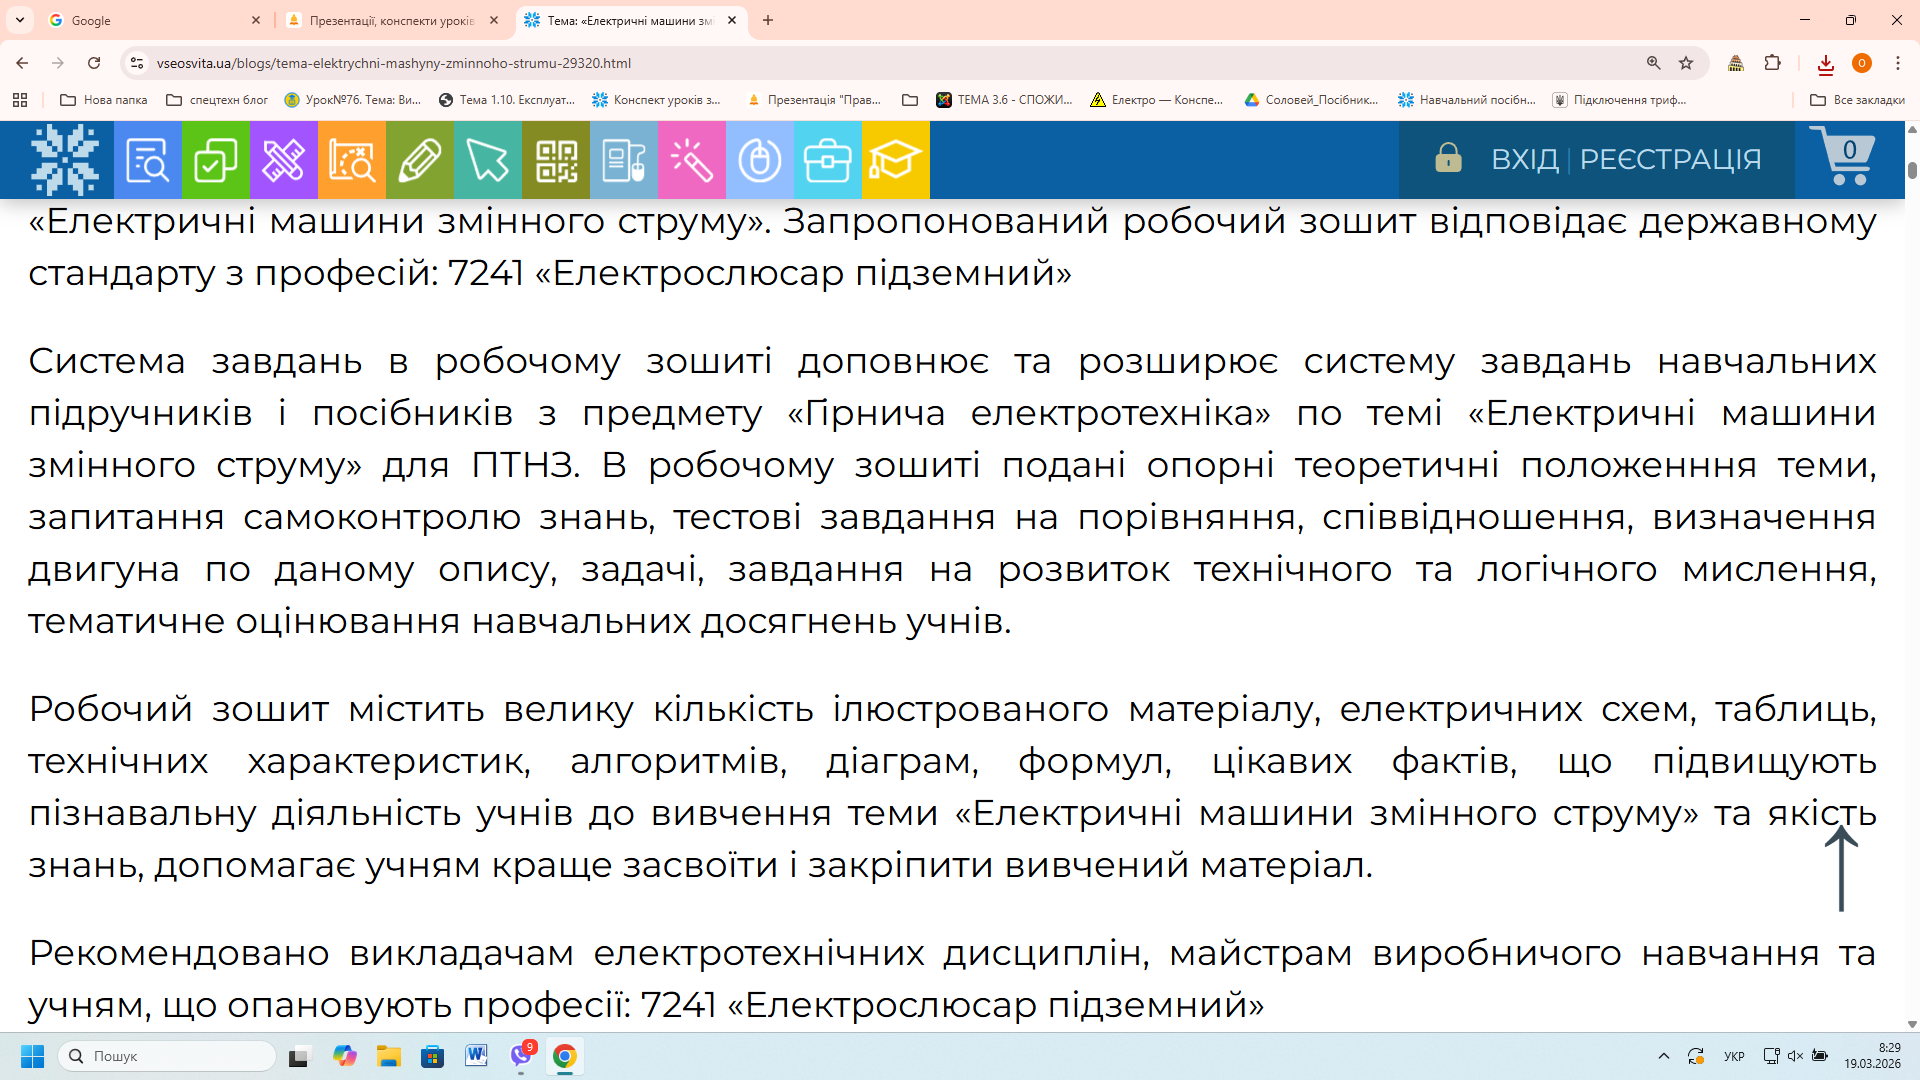
Task: Bookmark this page with the star
Action: [x=1686, y=63]
